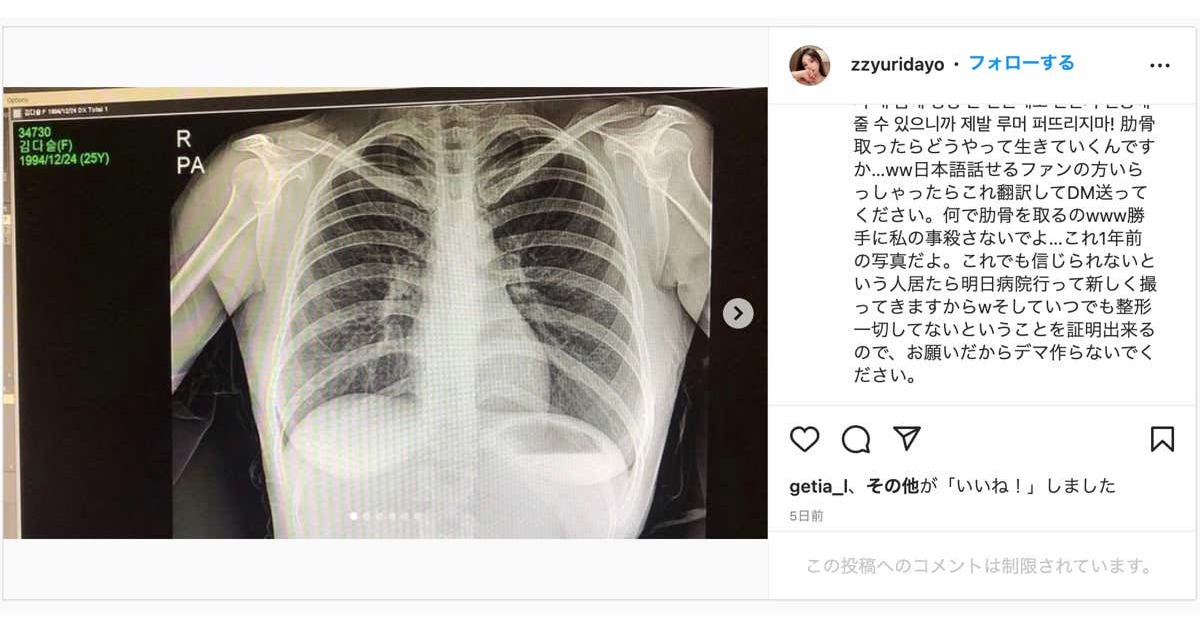Open comments via speech bubble icon
The width and height of the screenshot is (1200, 628).
[x=856, y=439]
